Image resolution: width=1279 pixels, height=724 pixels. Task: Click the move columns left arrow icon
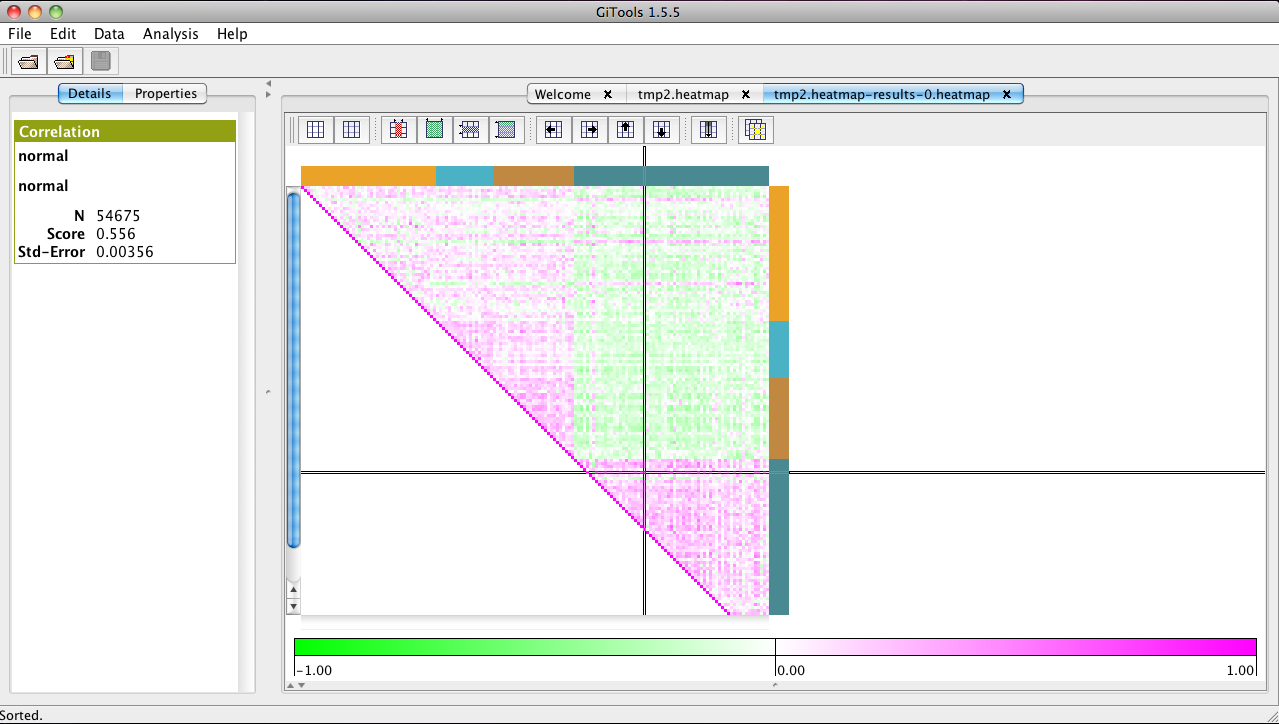[x=553, y=129]
